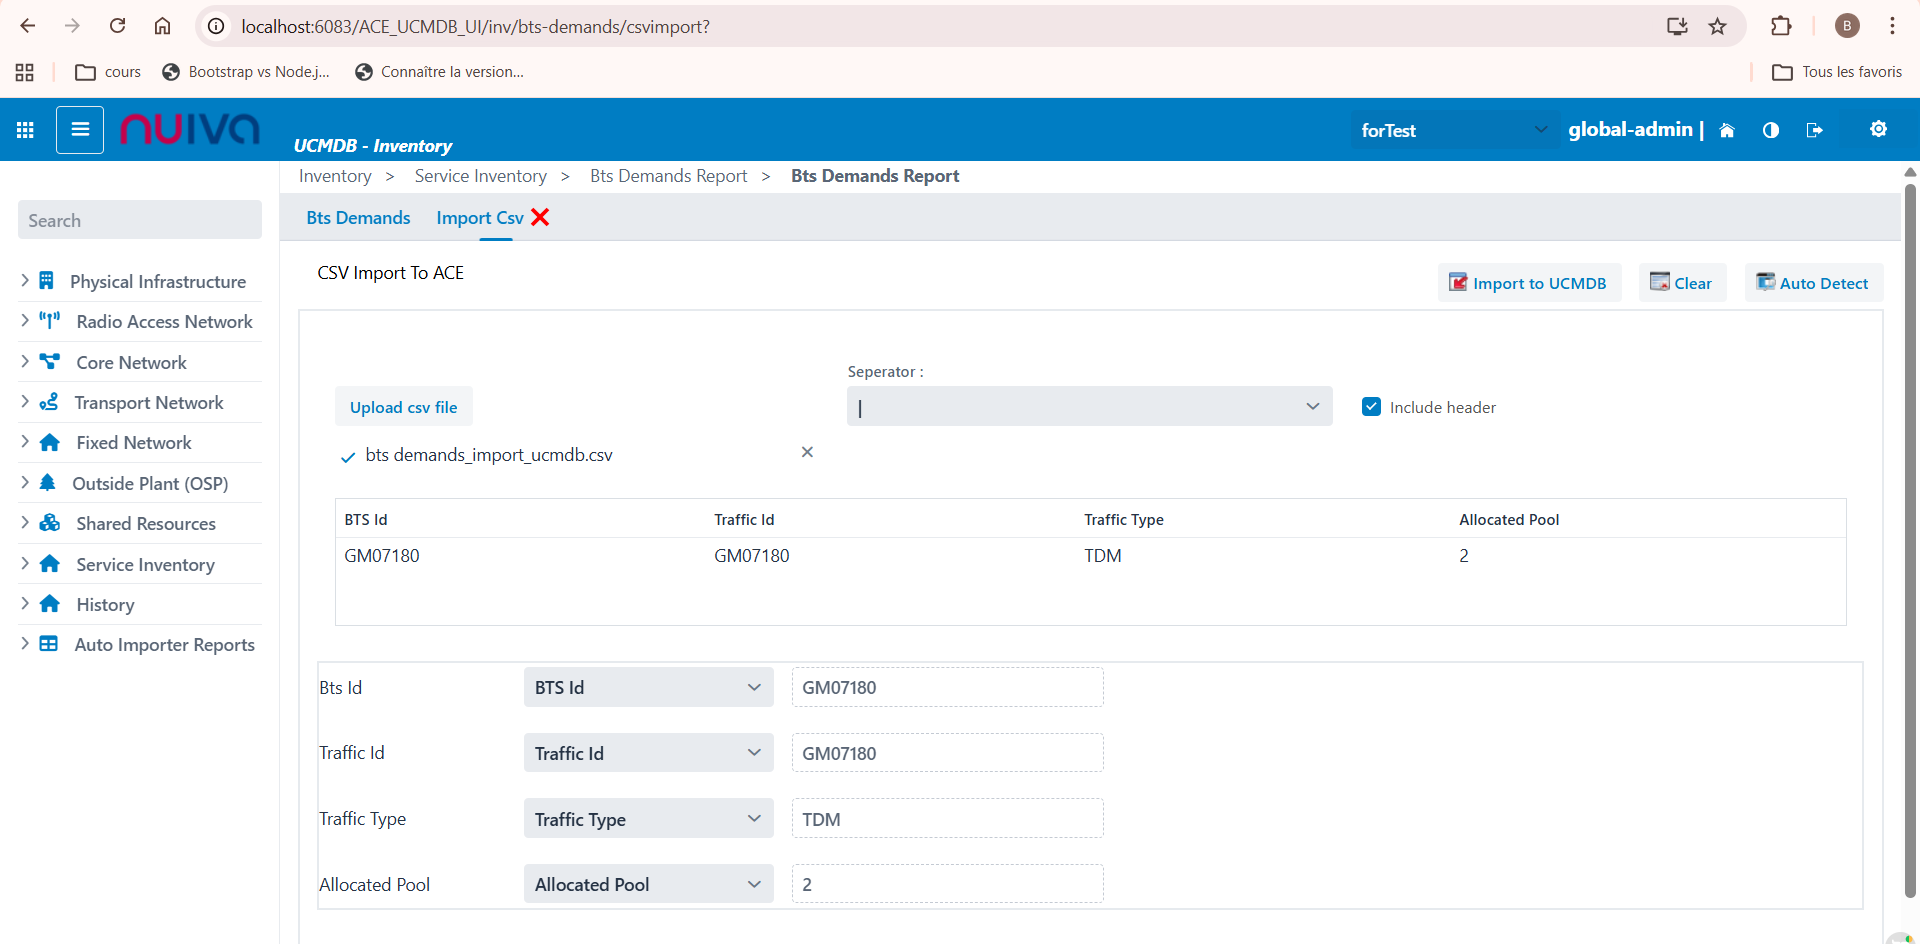Click the hamburger menu icon in header
Screen dimensions: 1920x944
pyautogui.click(x=80, y=130)
